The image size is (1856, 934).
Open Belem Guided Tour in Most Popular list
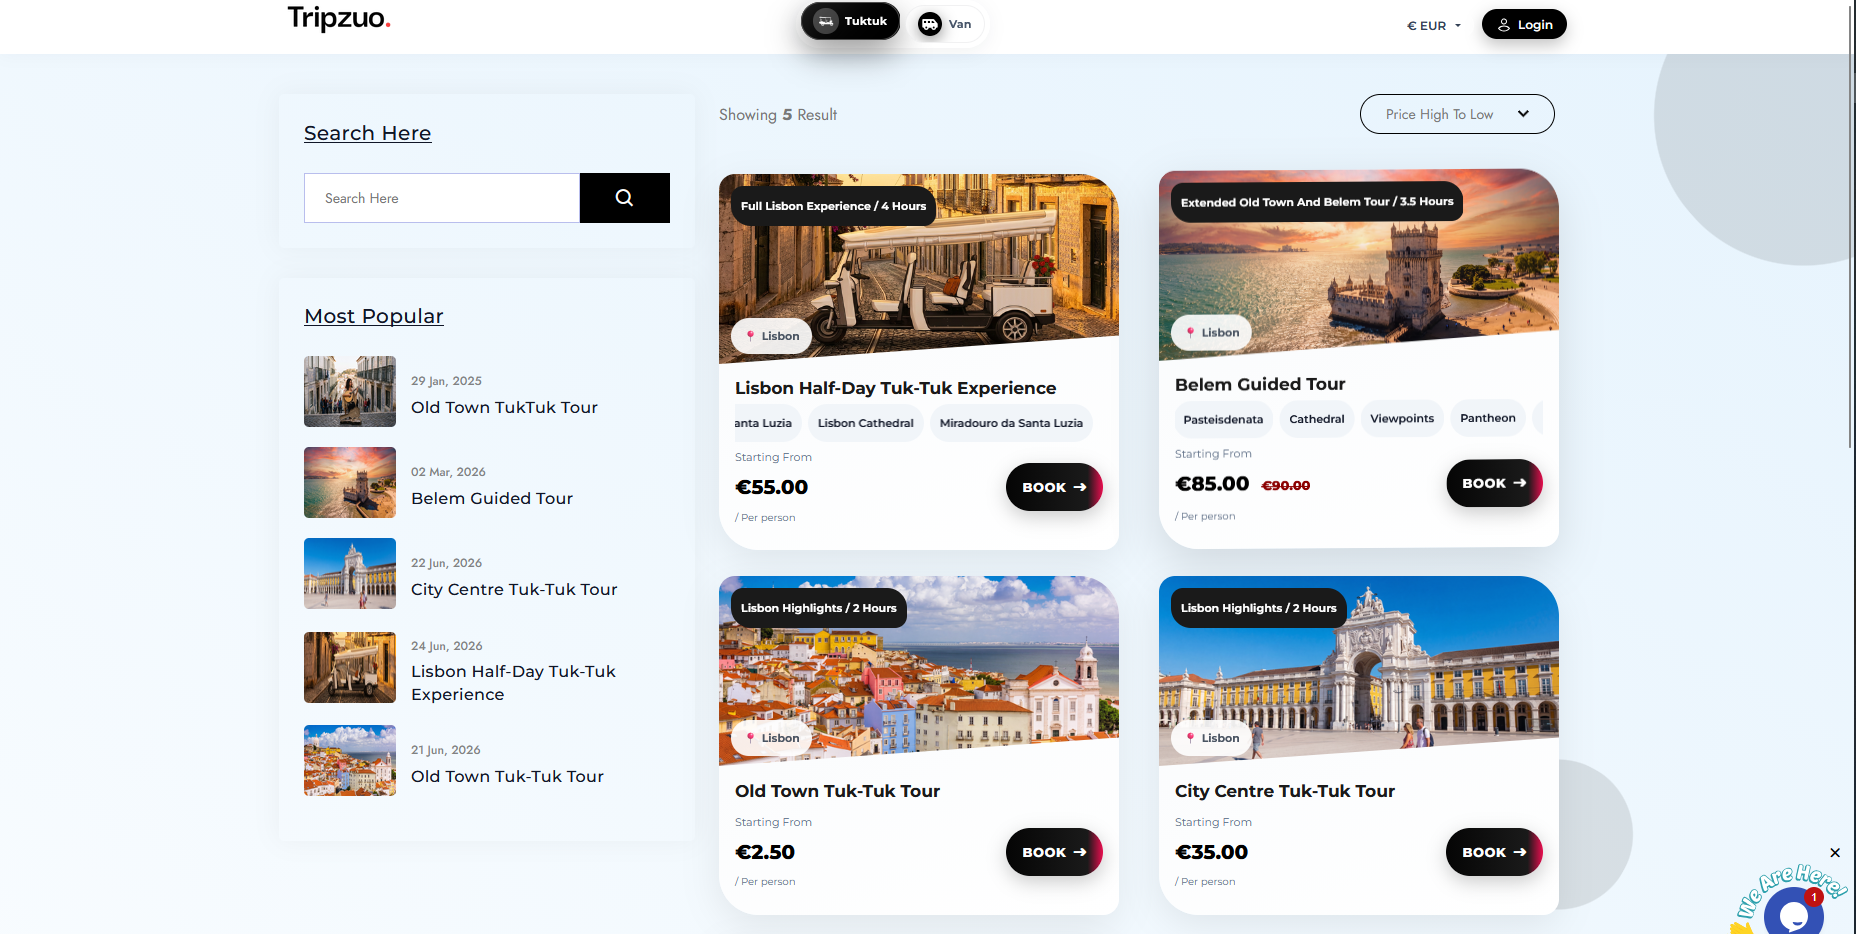pos(492,498)
